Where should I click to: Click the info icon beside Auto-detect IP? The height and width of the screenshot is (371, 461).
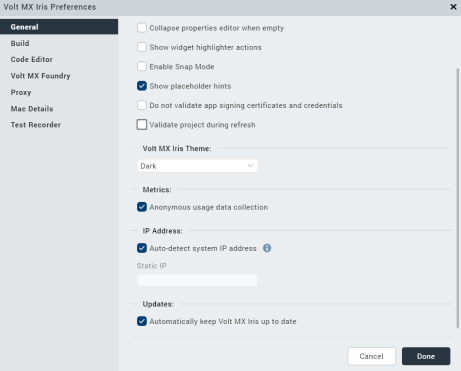(x=267, y=248)
